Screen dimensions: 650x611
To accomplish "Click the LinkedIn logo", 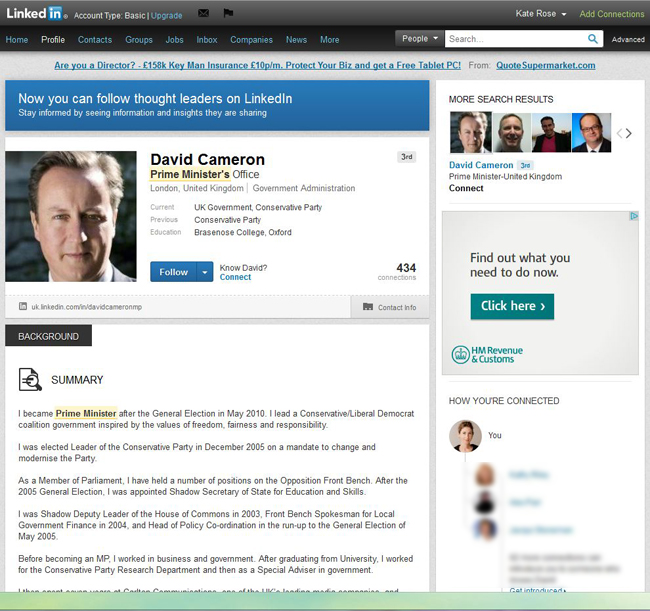I will pyautogui.click(x=36, y=14).
